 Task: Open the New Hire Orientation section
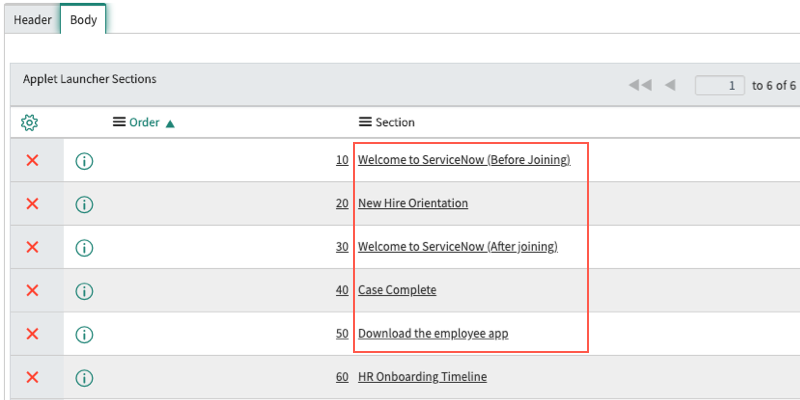point(413,204)
